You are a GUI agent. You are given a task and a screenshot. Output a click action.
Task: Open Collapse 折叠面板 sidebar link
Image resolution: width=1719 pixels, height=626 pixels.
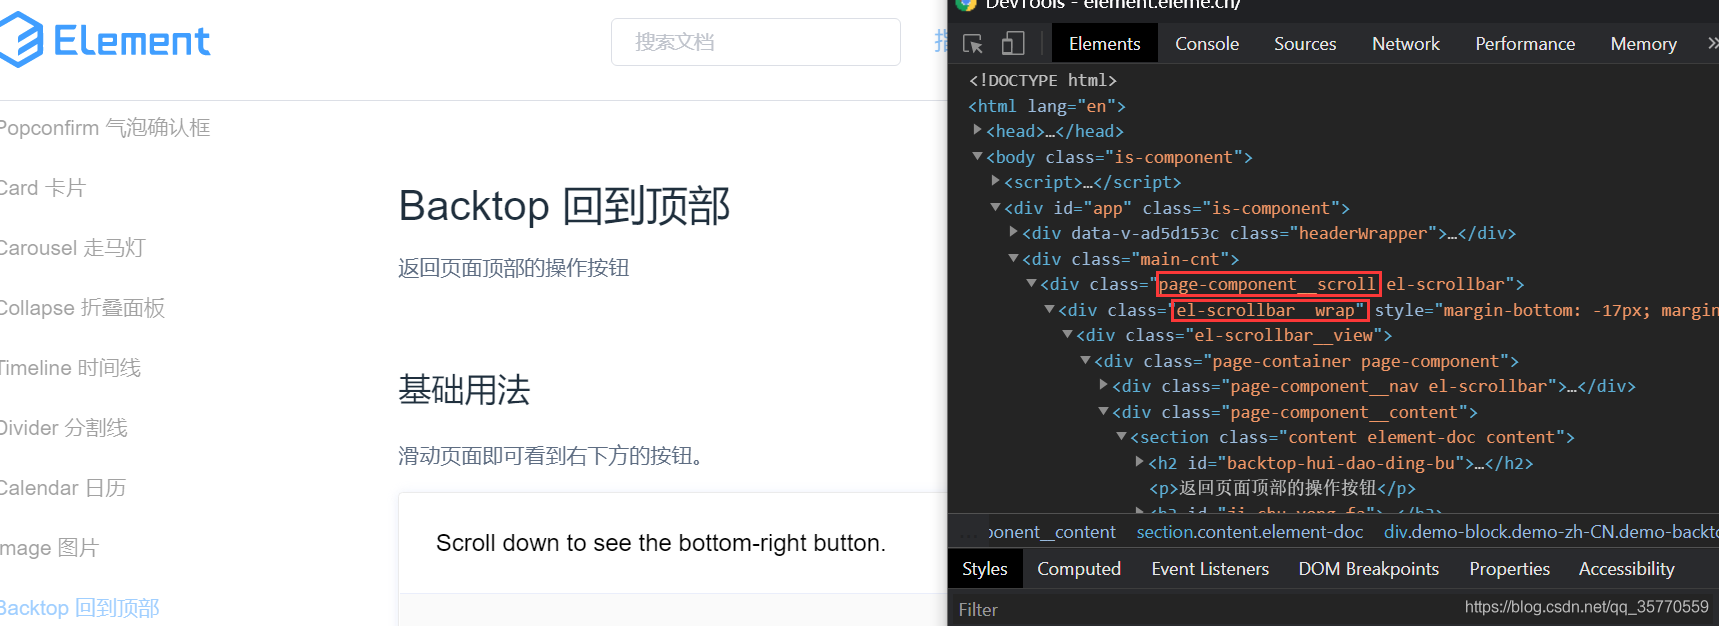pos(82,308)
